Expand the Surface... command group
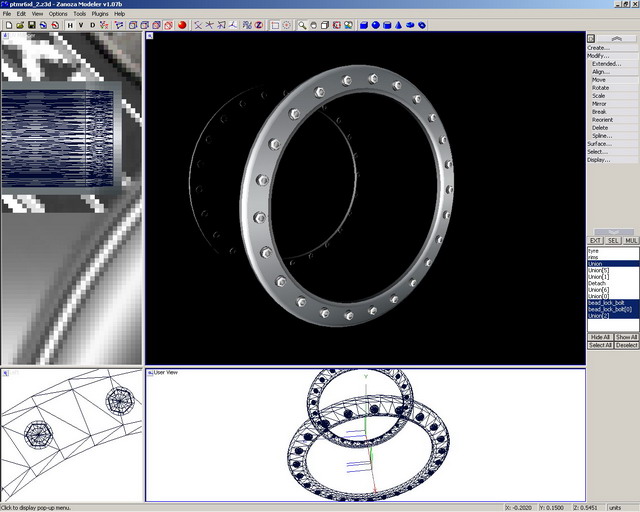This screenshot has height=512, width=640. pos(598,143)
